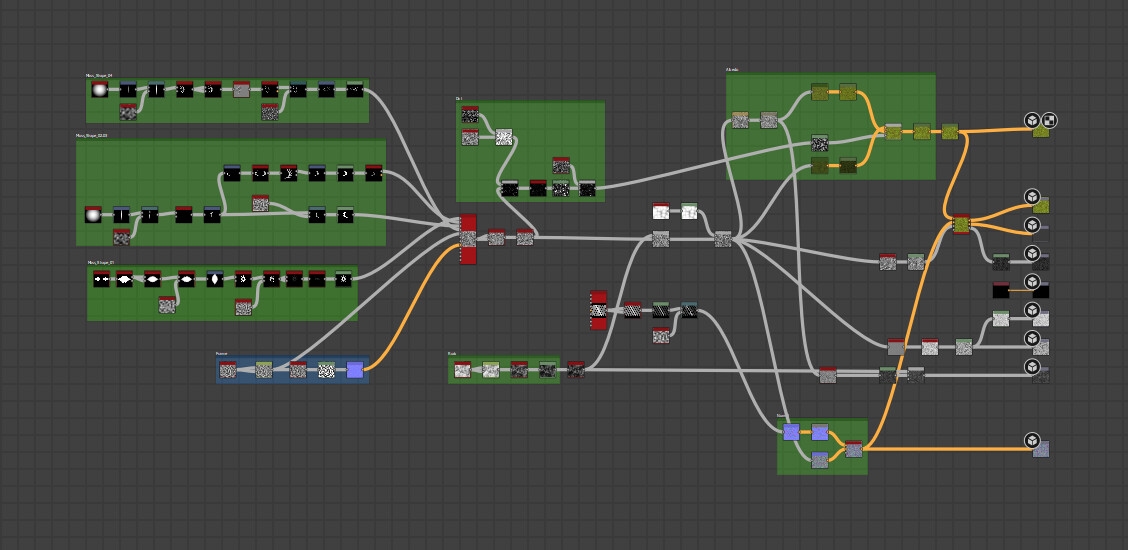Select the solid purple node ending the blue frame
Image resolution: width=1128 pixels, height=550 pixels.
(x=355, y=370)
